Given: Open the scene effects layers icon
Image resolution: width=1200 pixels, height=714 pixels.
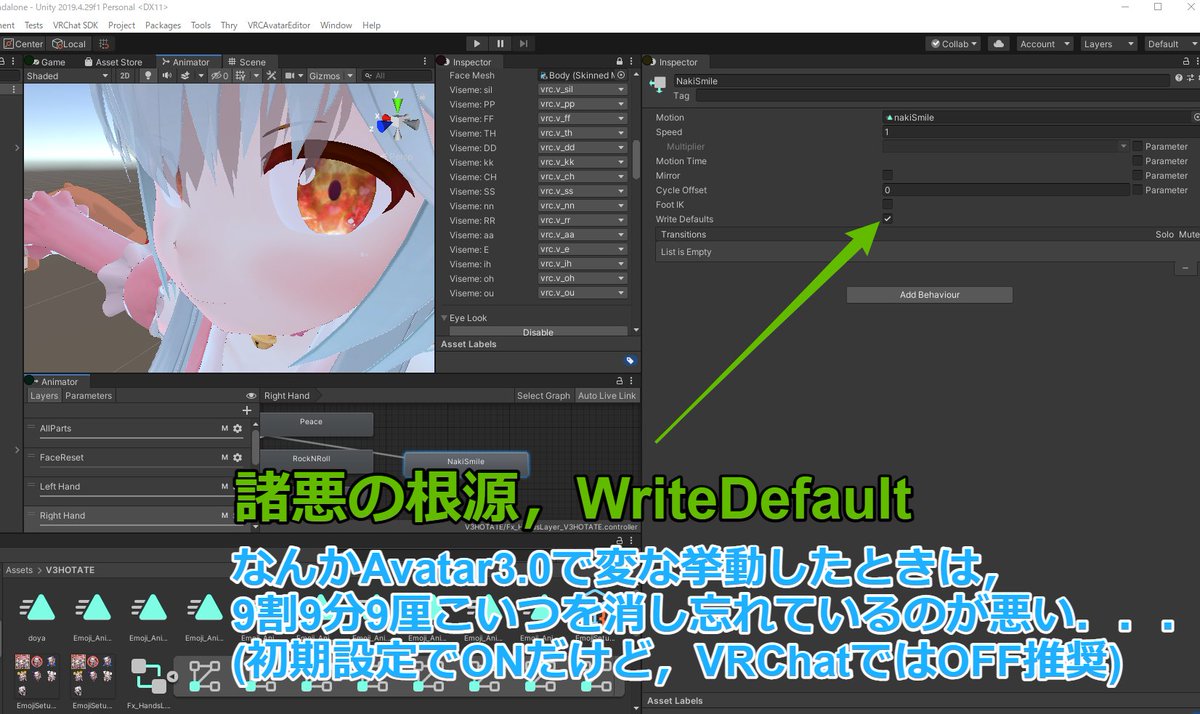Looking at the screenshot, I should click(187, 76).
